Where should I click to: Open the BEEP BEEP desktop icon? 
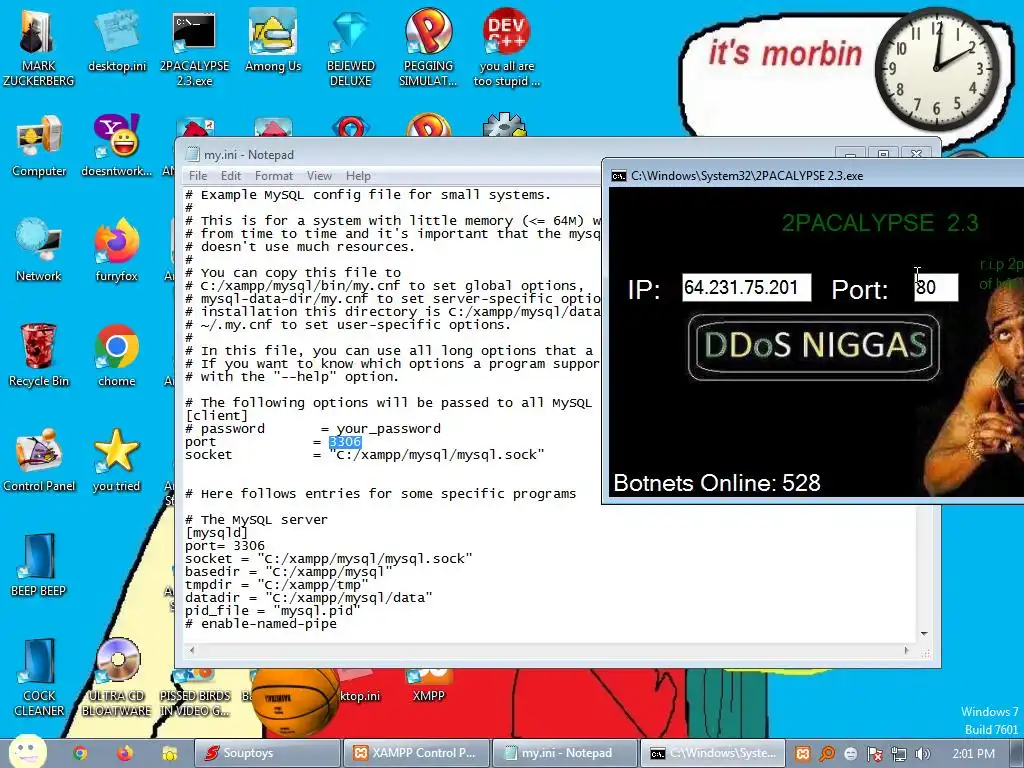point(39,566)
